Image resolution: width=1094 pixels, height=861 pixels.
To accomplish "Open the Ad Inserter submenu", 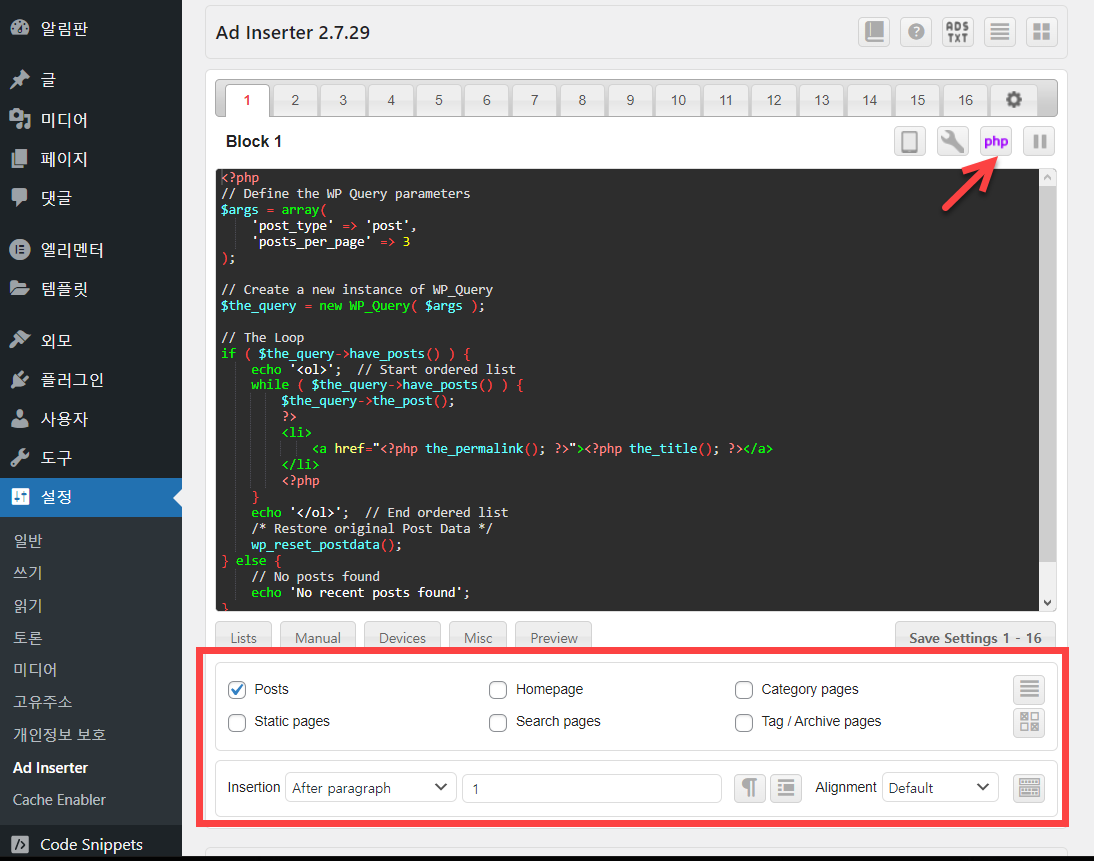I will (50, 768).
